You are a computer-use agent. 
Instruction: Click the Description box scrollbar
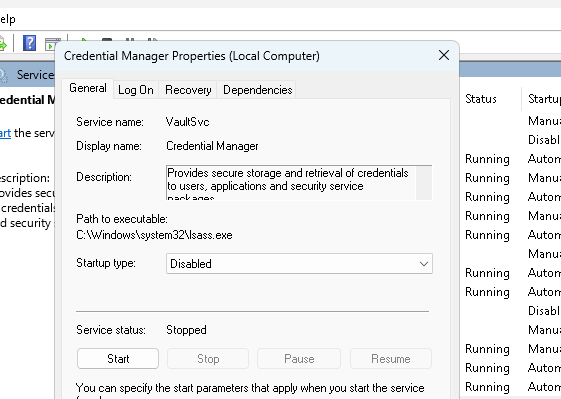tap(424, 183)
